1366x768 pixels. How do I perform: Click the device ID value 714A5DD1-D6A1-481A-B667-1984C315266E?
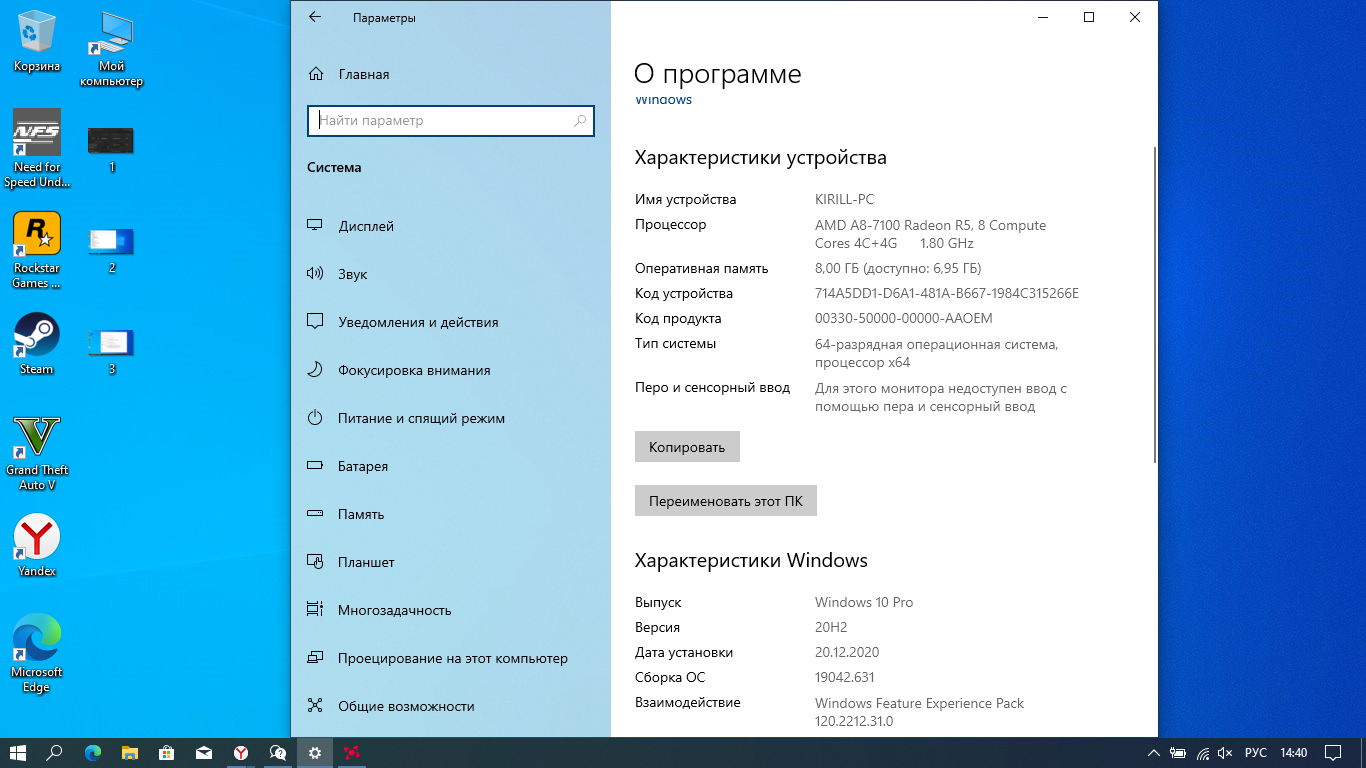tap(947, 293)
